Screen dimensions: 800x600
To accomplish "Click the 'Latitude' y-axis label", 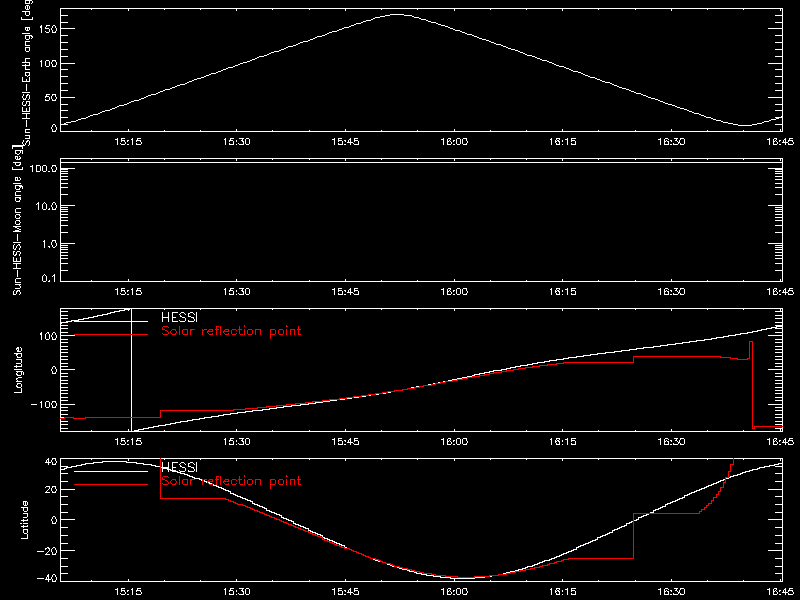I will [x=24, y=520].
